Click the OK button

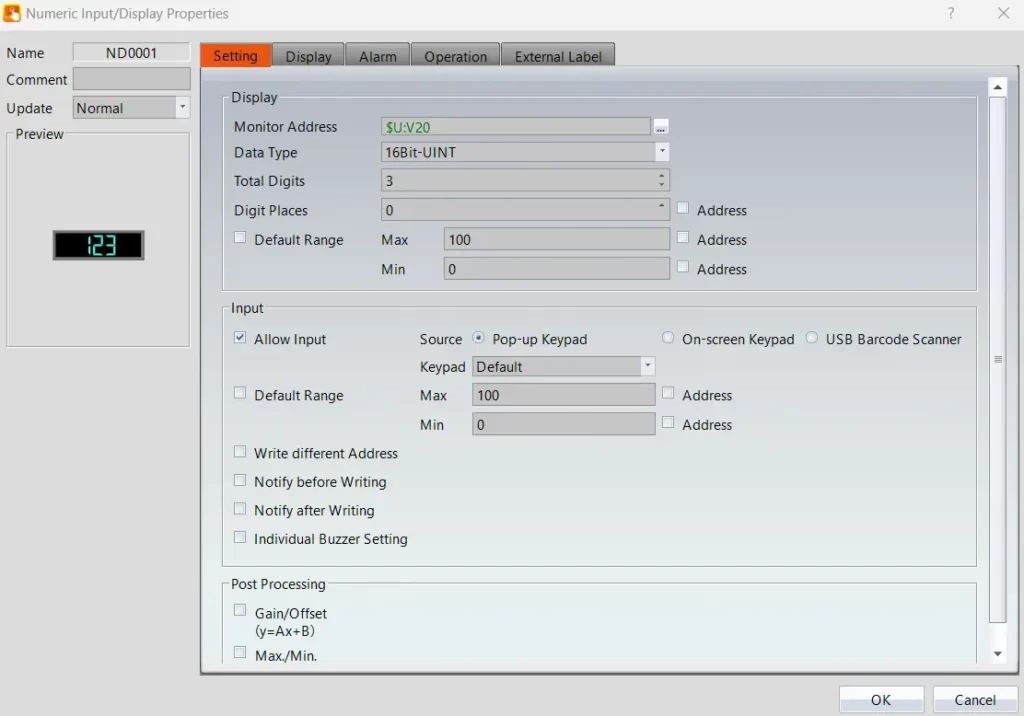[881, 700]
